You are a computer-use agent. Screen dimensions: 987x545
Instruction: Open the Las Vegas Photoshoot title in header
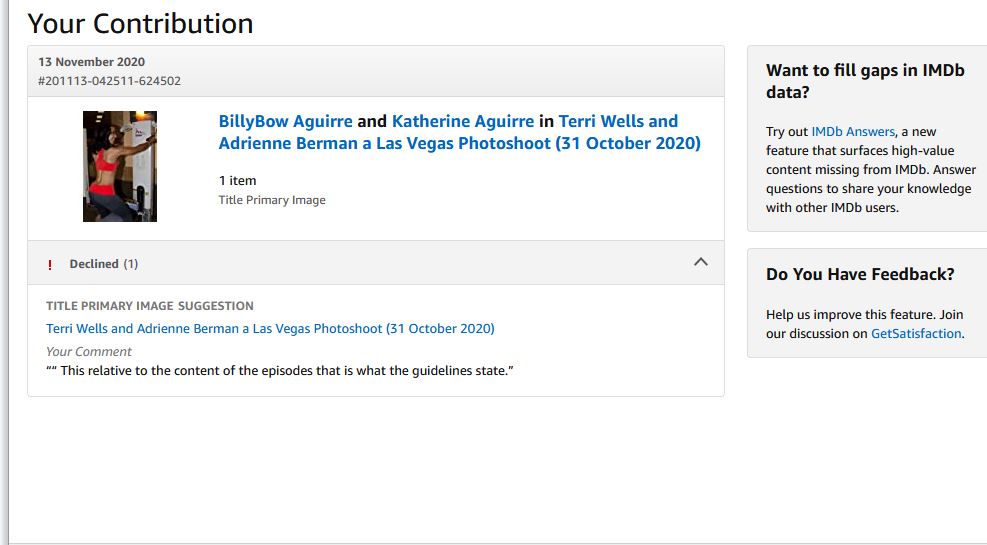click(459, 143)
